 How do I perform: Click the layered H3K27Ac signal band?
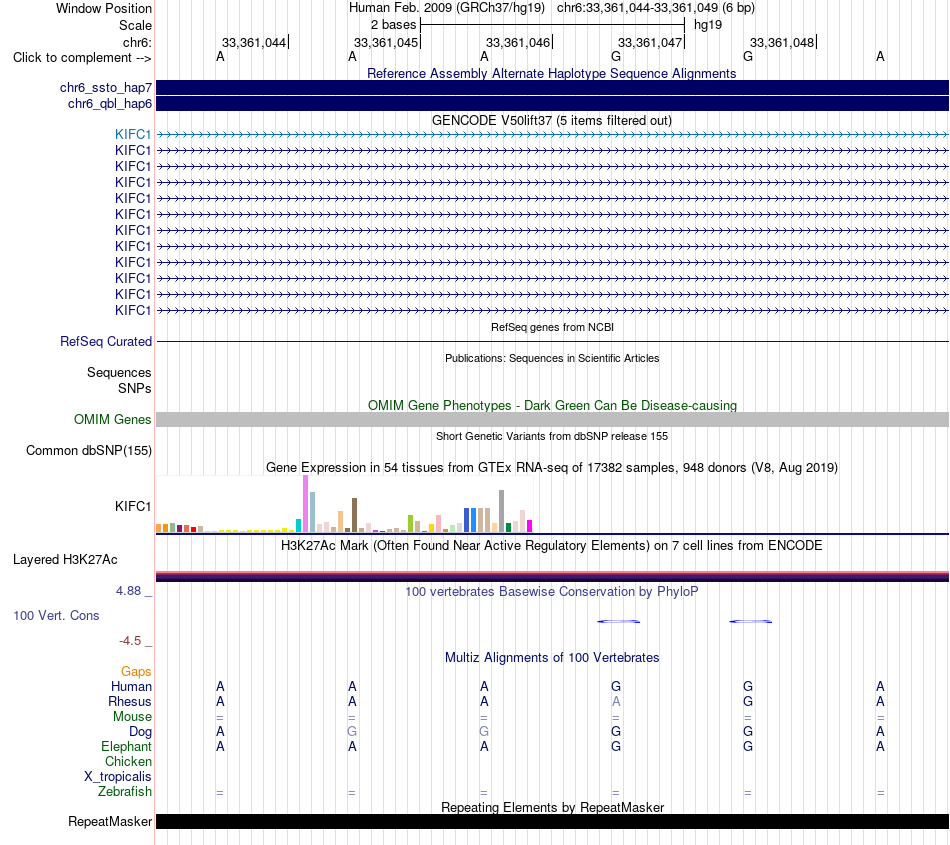pyautogui.click(x=552, y=576)
